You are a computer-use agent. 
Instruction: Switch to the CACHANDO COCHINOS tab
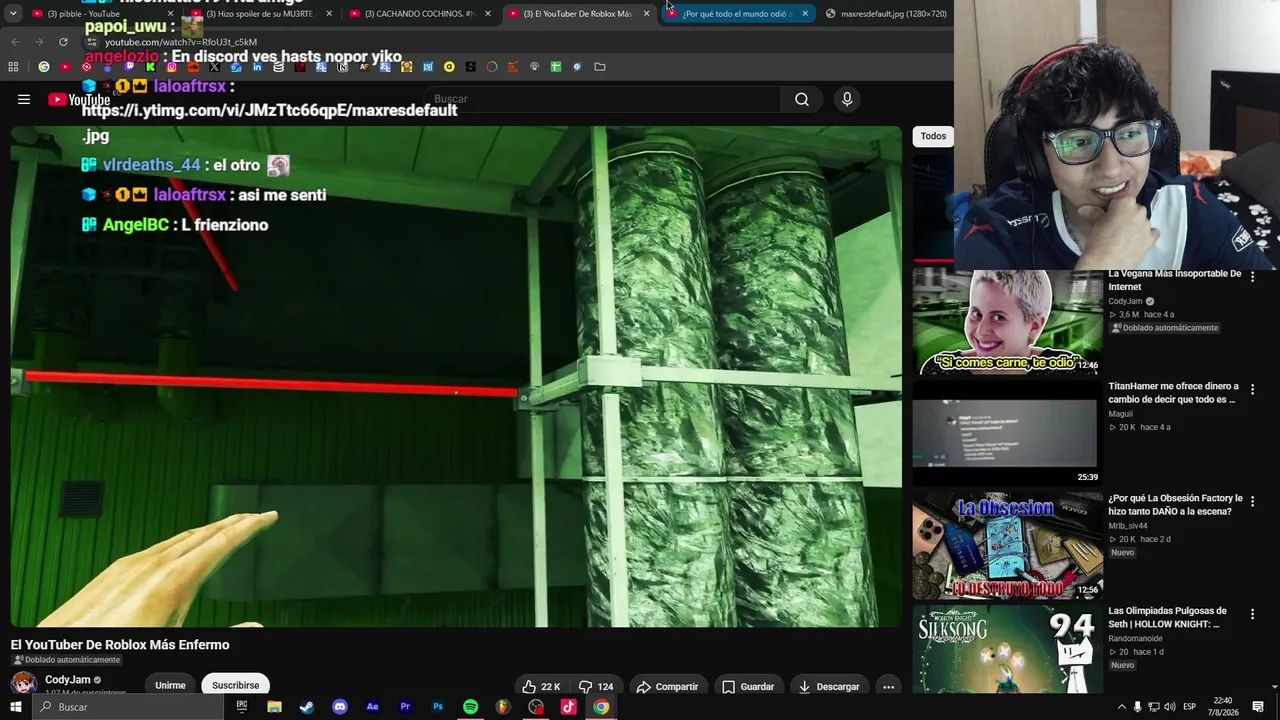point(419,13)
